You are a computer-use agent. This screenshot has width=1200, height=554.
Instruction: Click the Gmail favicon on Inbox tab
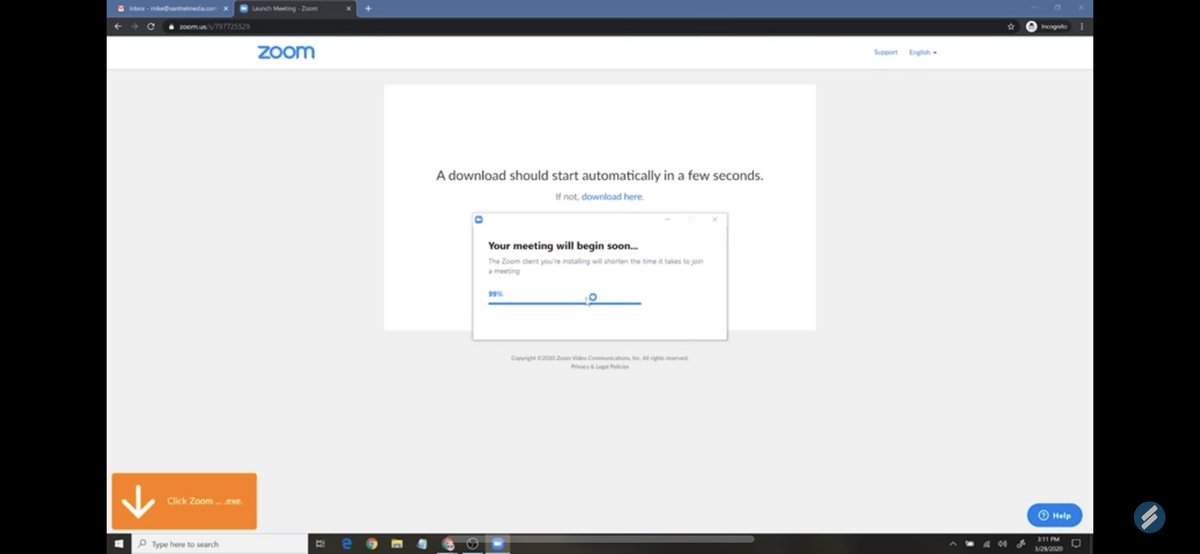pyautogui.click(x=120, y=8)
